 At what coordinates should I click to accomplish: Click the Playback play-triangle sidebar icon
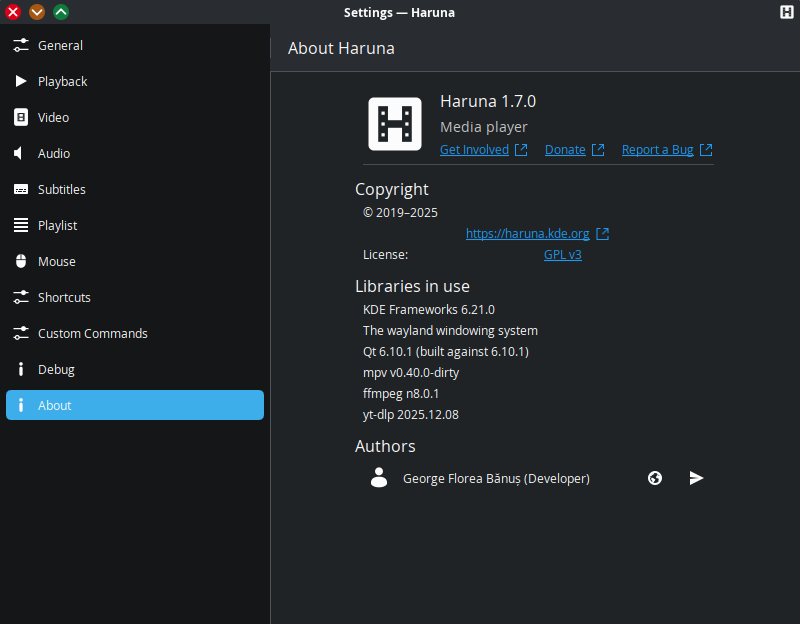pos(20,81)
